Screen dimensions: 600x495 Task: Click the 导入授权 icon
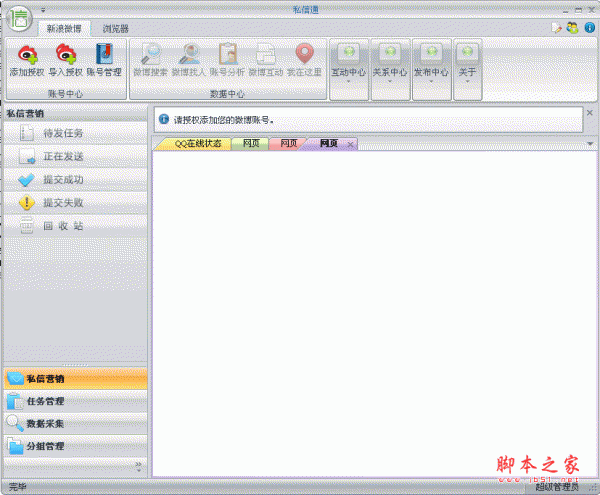66,54
